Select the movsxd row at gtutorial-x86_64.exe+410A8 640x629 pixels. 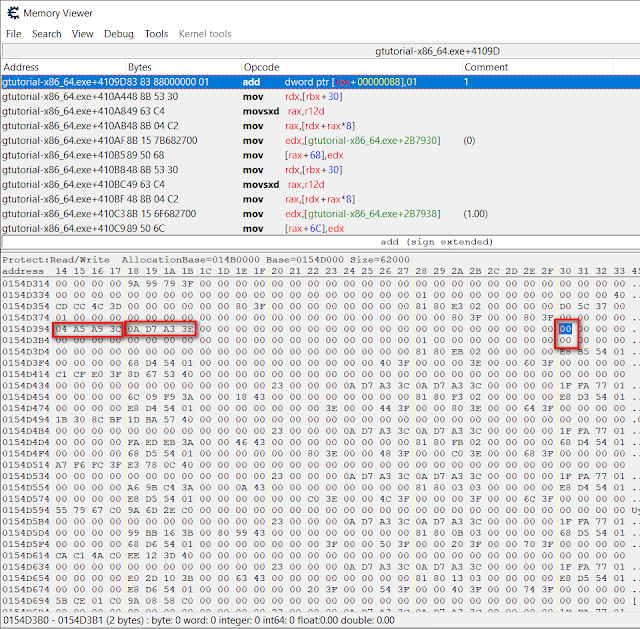[321, 111]
